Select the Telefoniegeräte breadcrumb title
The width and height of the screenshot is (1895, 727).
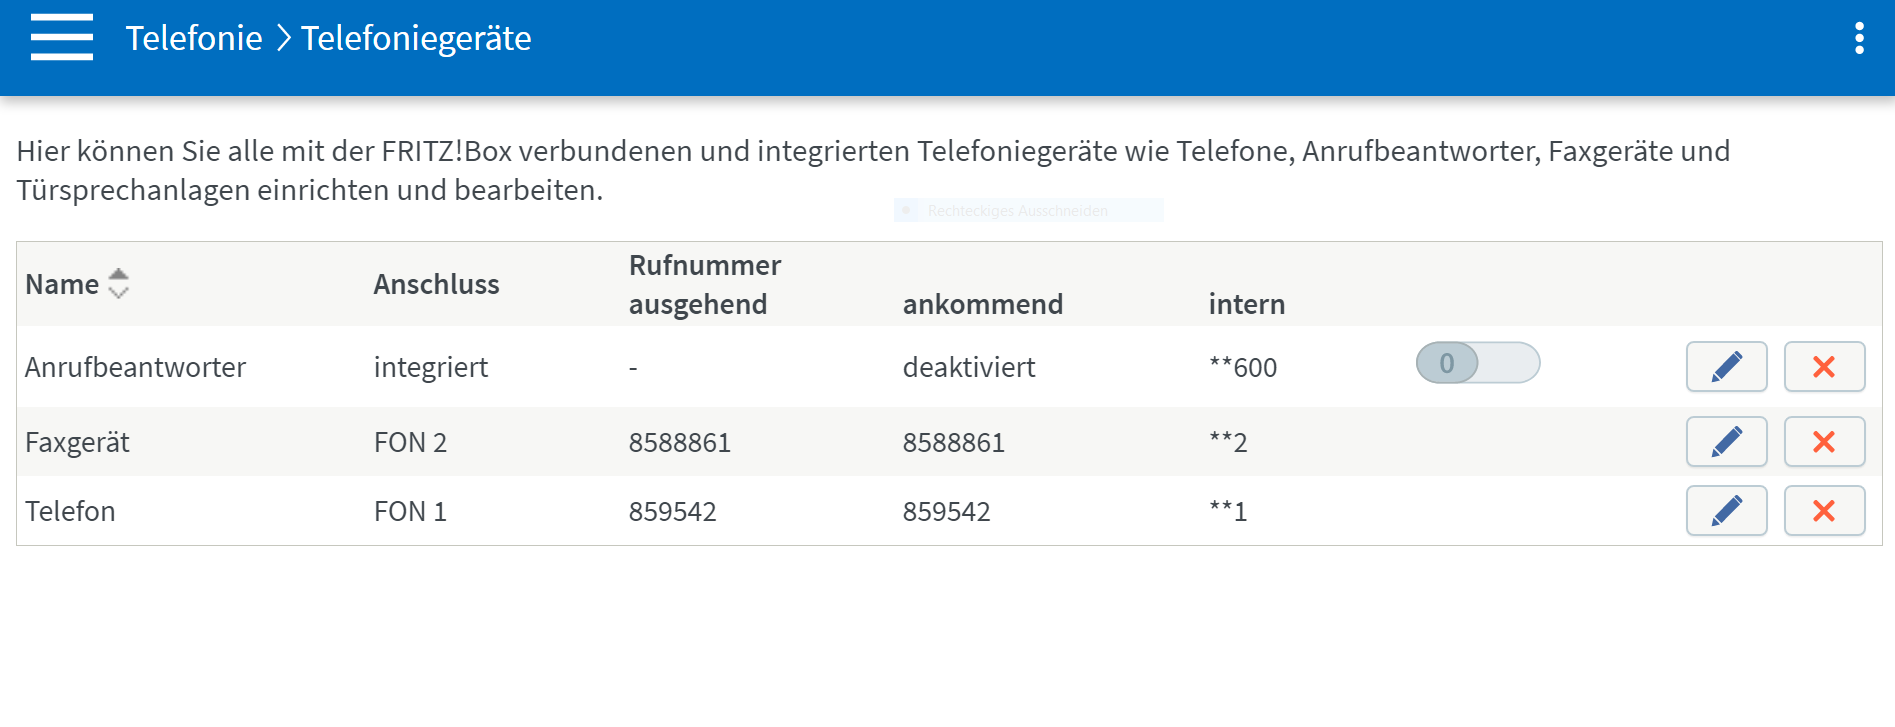tap(416, 38)
